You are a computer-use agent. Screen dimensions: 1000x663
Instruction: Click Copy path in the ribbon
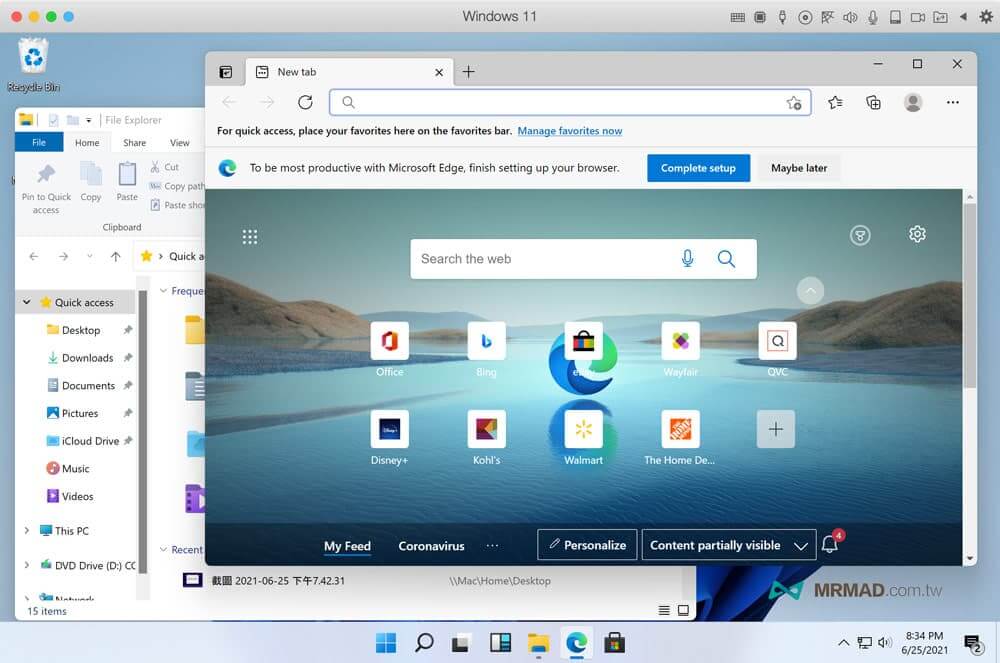click(177, 186)
